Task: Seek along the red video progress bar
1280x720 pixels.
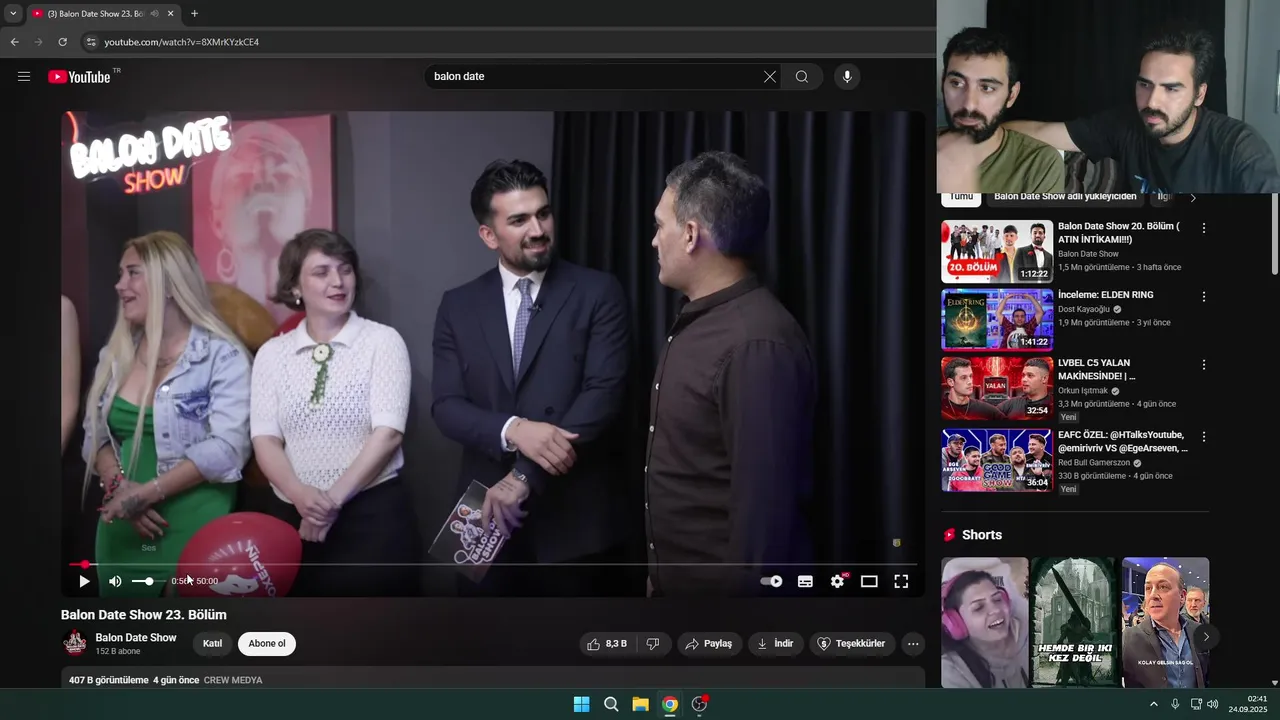Action: coord(493,564)
